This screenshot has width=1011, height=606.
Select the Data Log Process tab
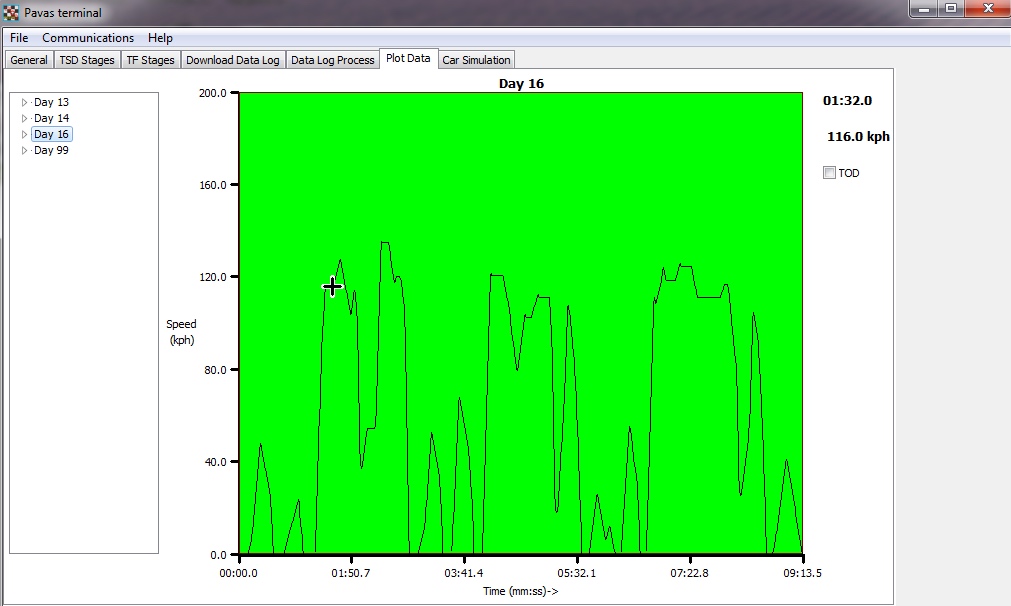click(x=332, y=60)
